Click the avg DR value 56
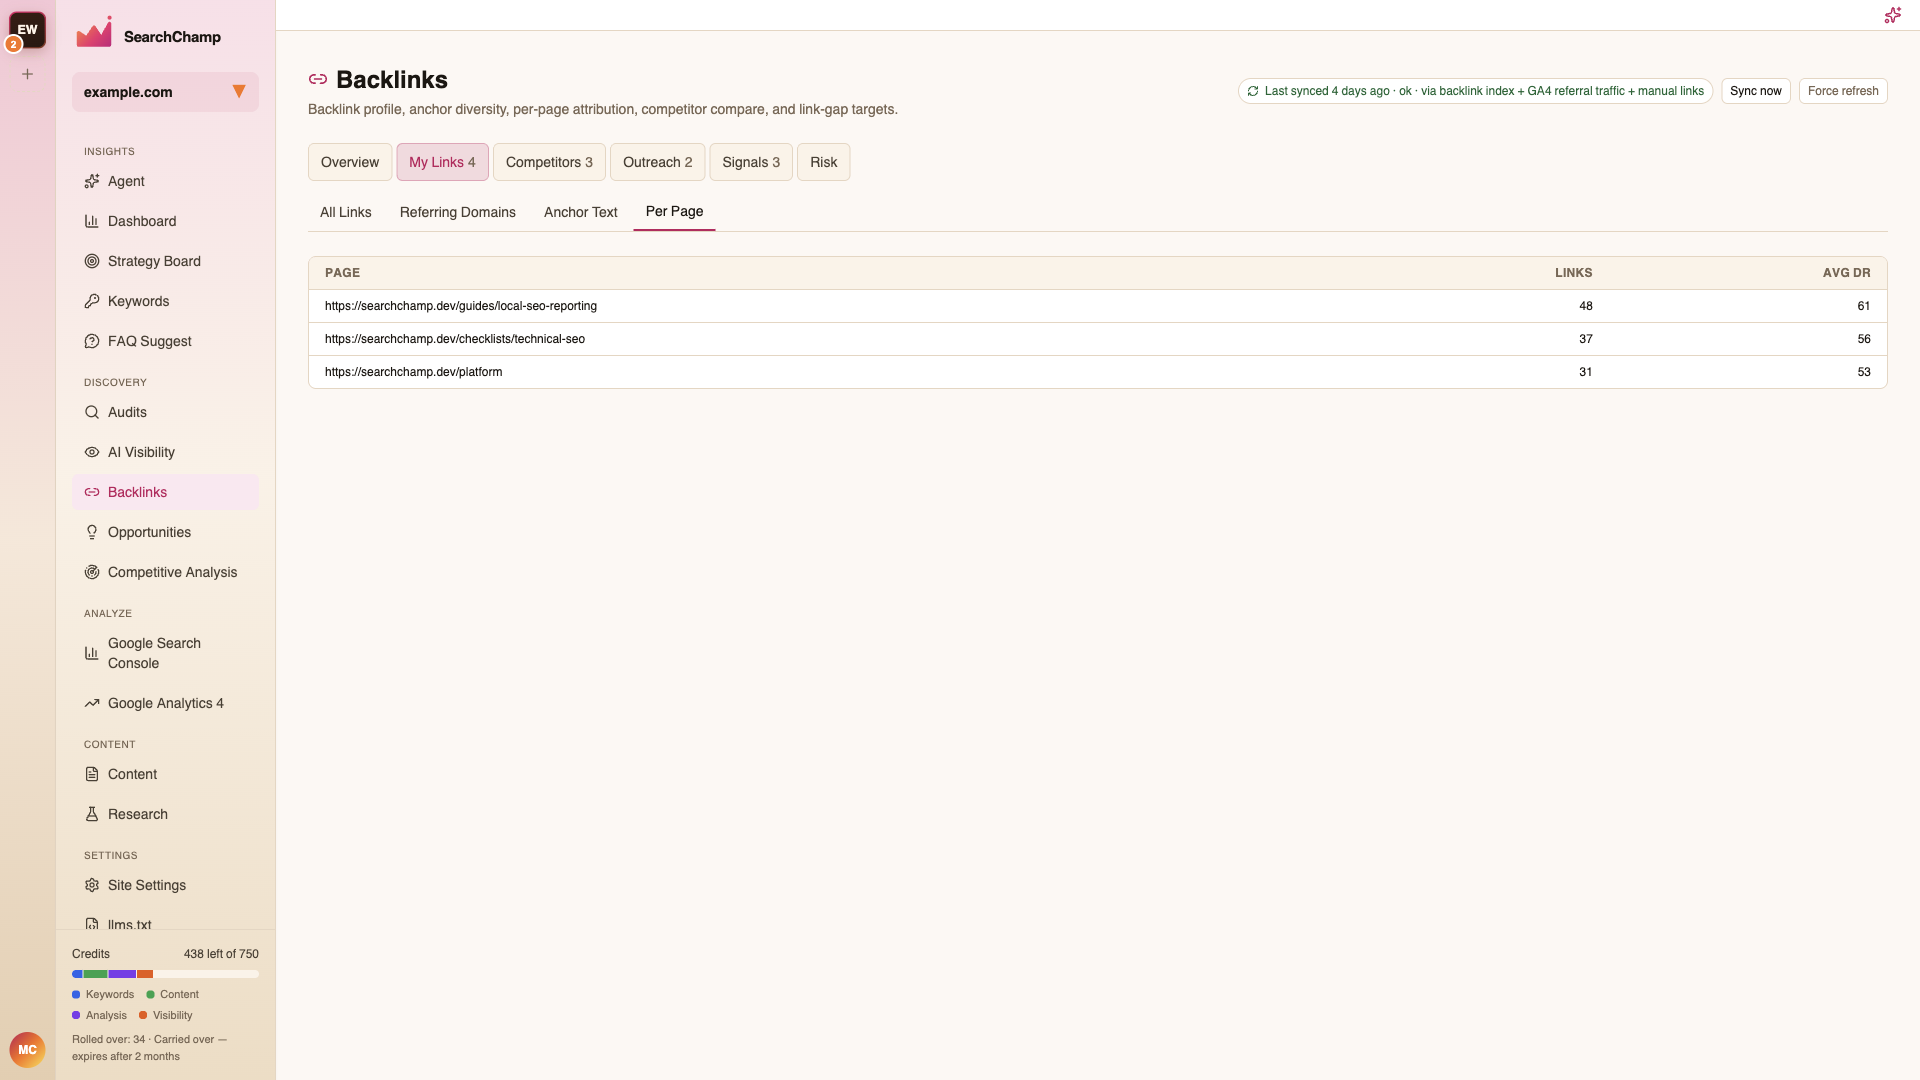The height and width of the screenshot is (1080, 1920). tap(1864, 339)
